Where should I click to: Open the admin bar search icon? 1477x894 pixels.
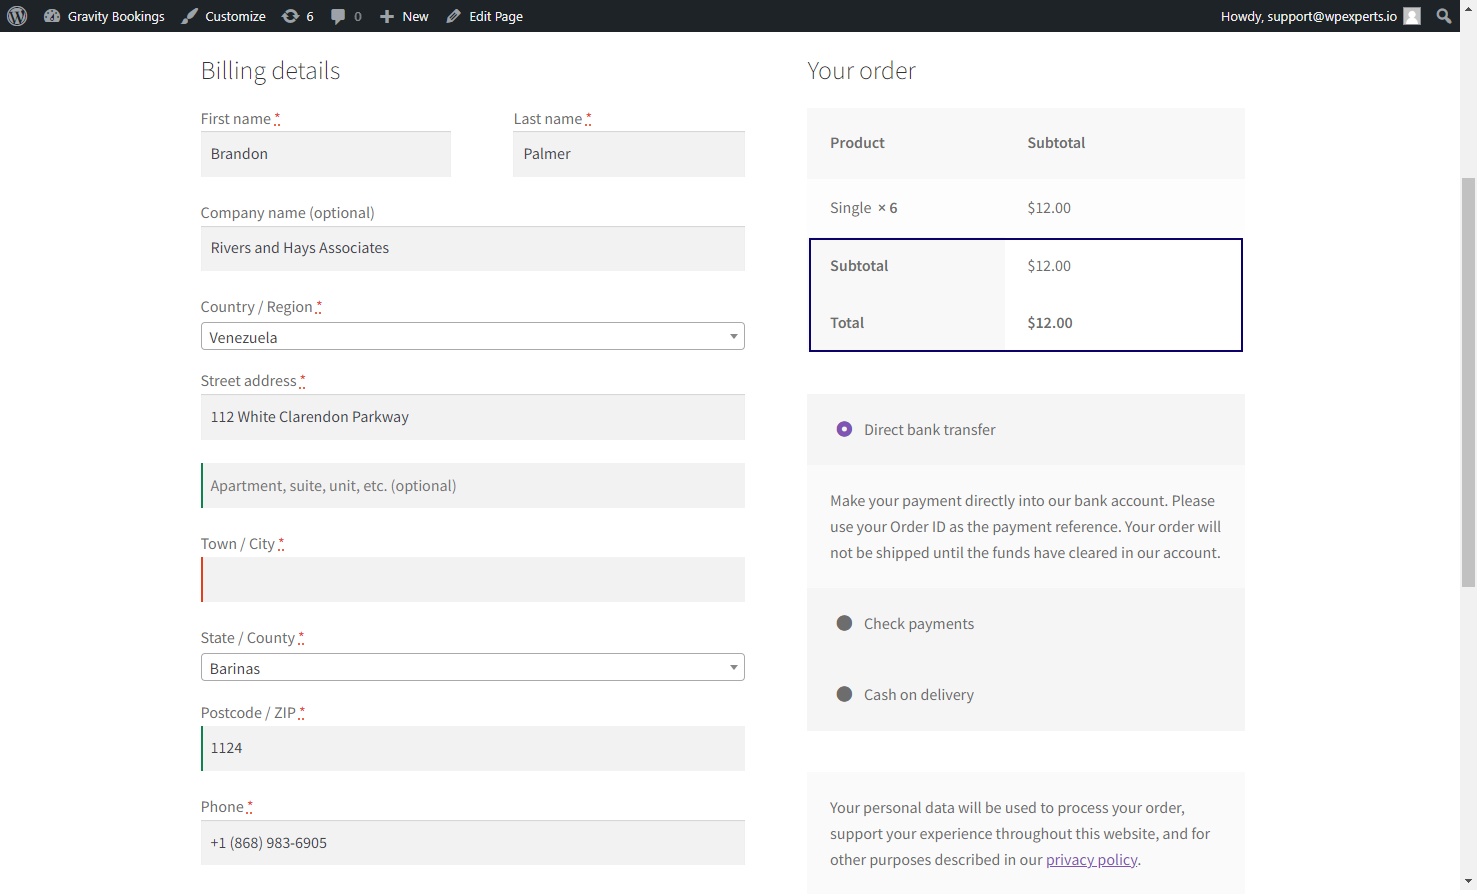click(1444, 16)
